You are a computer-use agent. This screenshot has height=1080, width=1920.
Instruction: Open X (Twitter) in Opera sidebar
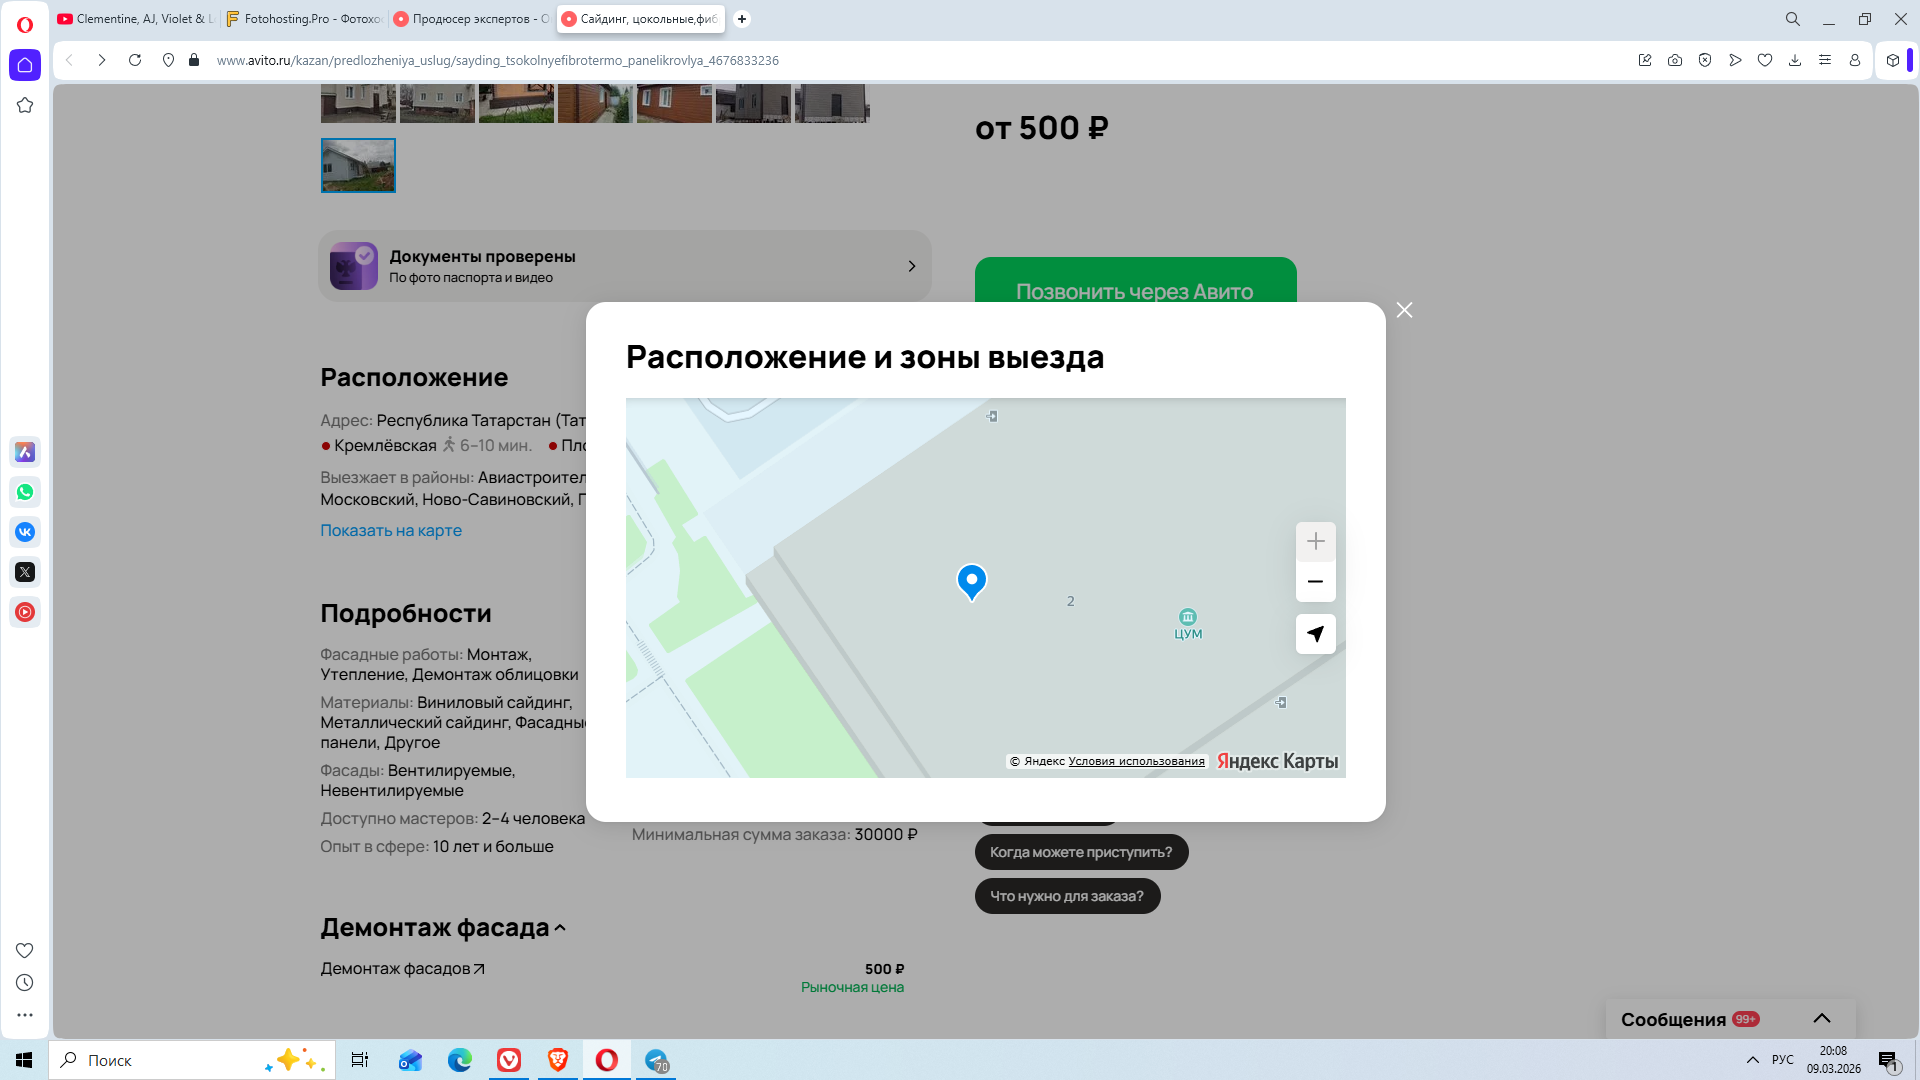[25, 572]
